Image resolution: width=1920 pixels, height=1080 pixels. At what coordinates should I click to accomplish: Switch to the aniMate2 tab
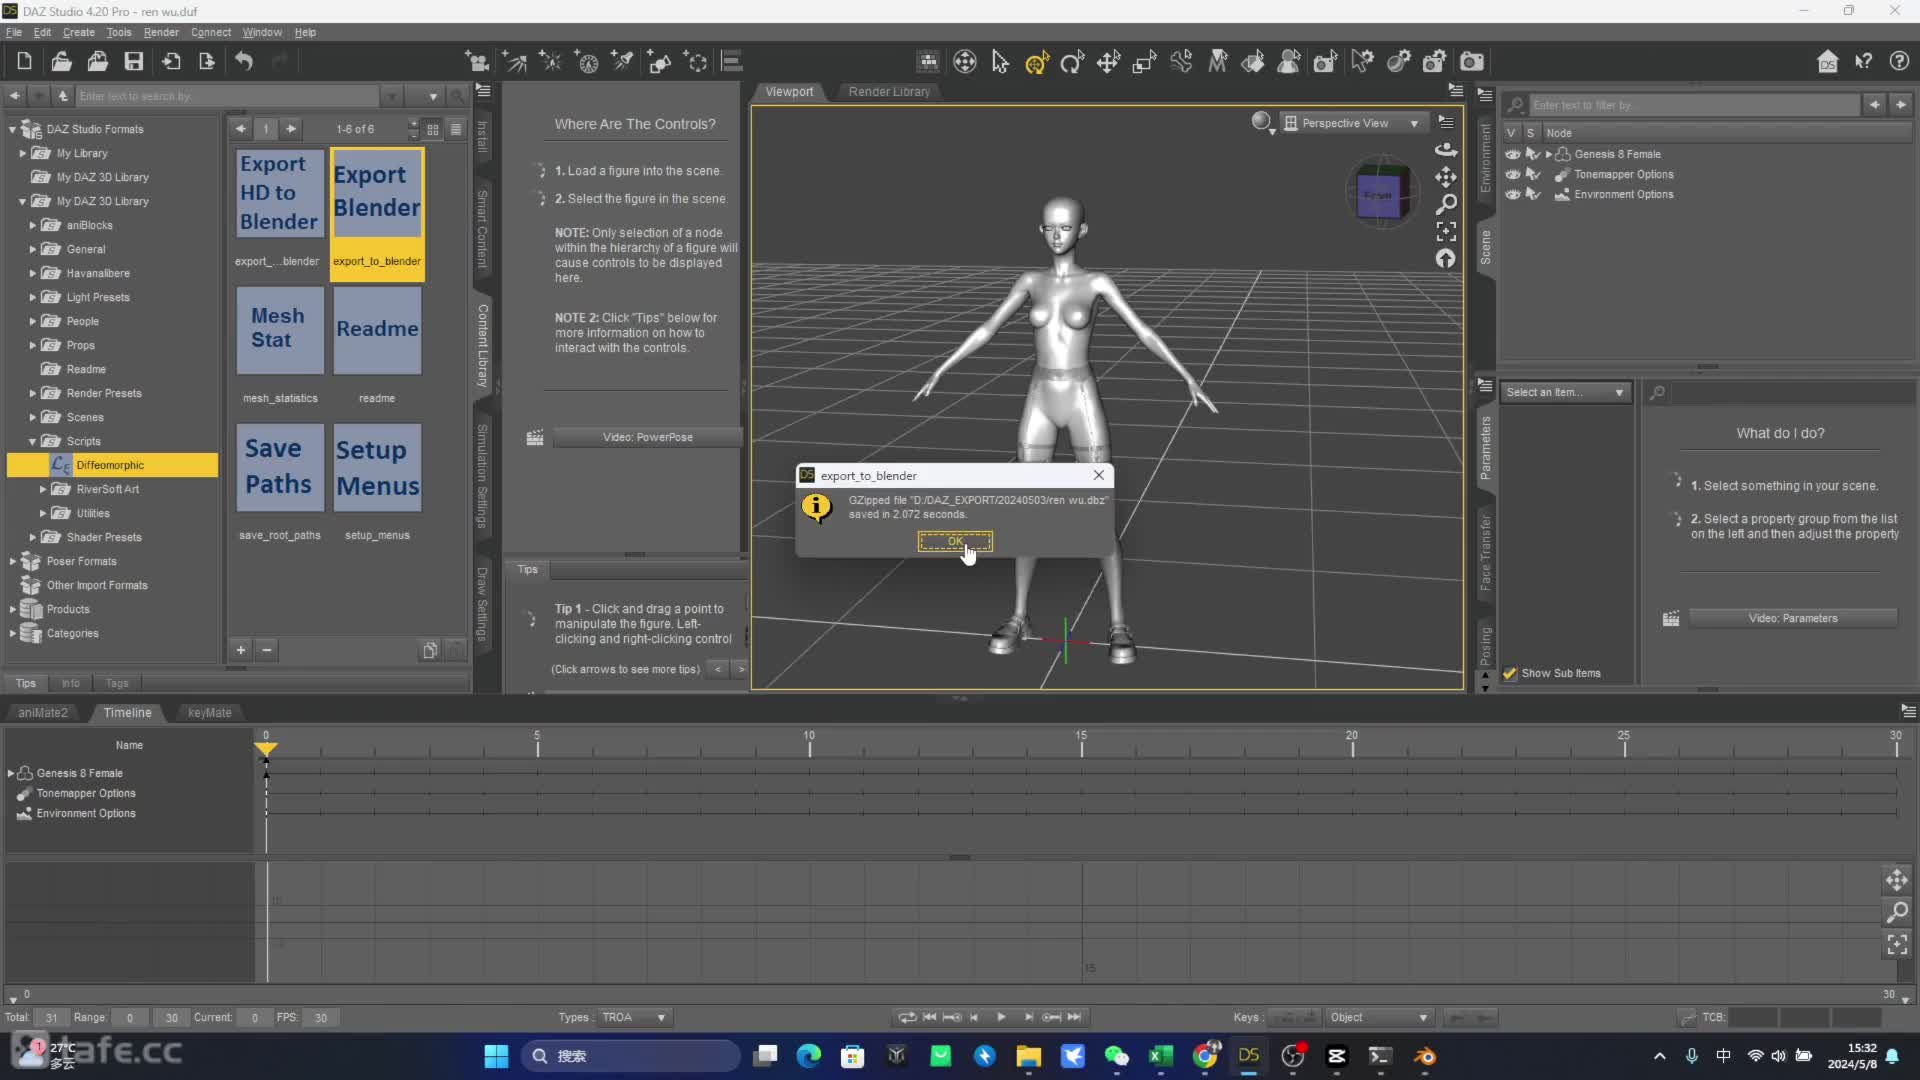click(x=43, y=712)
